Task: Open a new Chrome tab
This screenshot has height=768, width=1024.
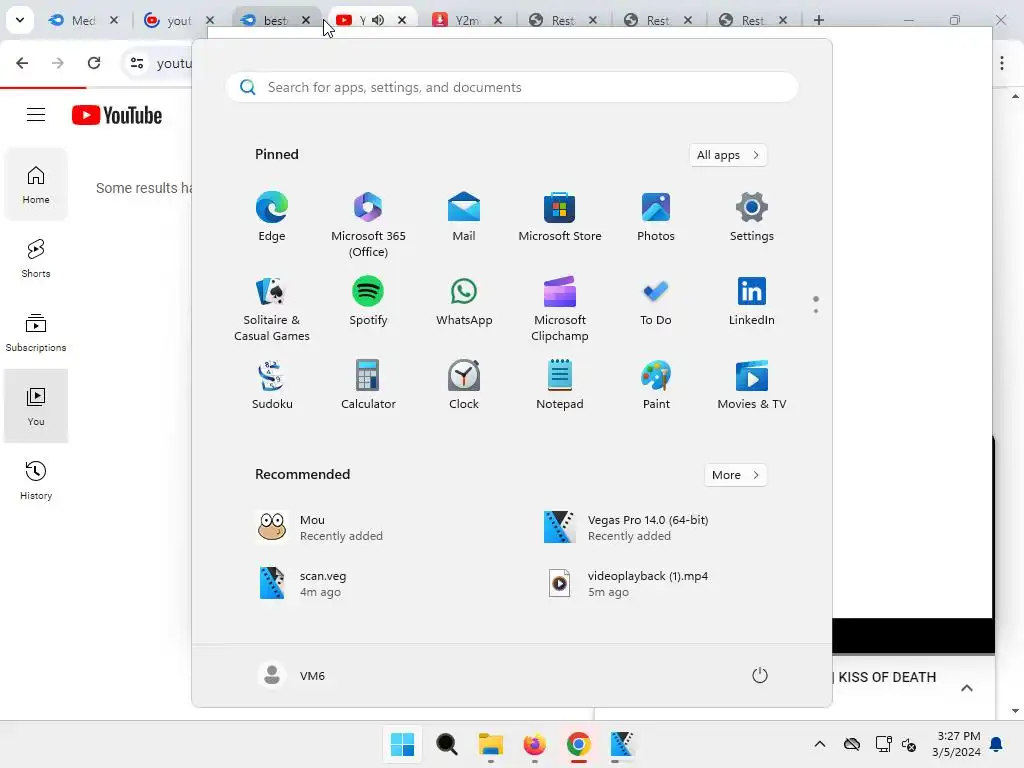Action: (x=818, y=20)
